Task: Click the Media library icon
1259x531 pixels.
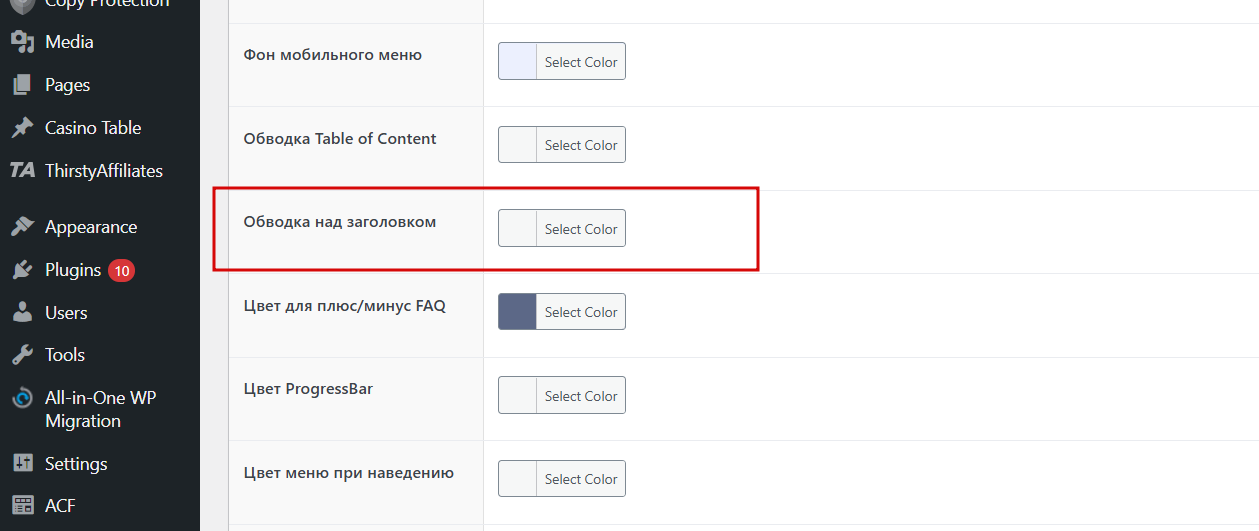Action: coord(22,42)
